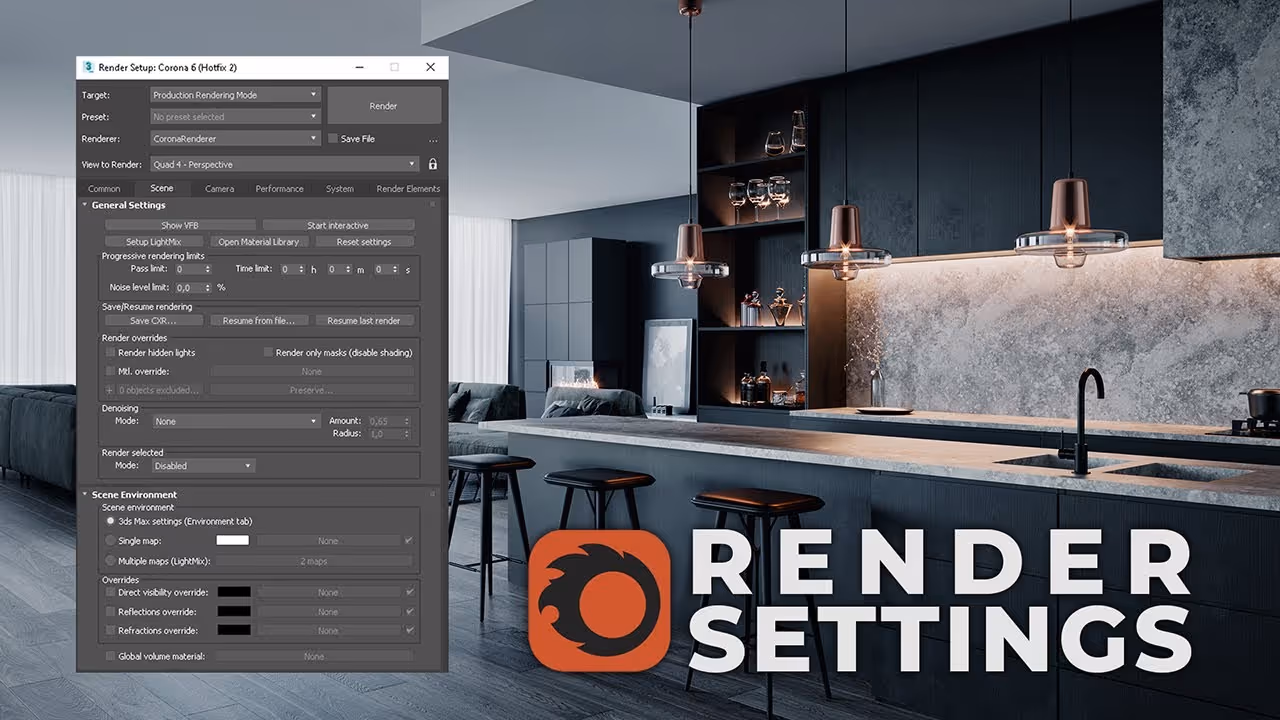Click Start interactive button
The width and height of the screenshot is (1280, 720).
[338, 225]
